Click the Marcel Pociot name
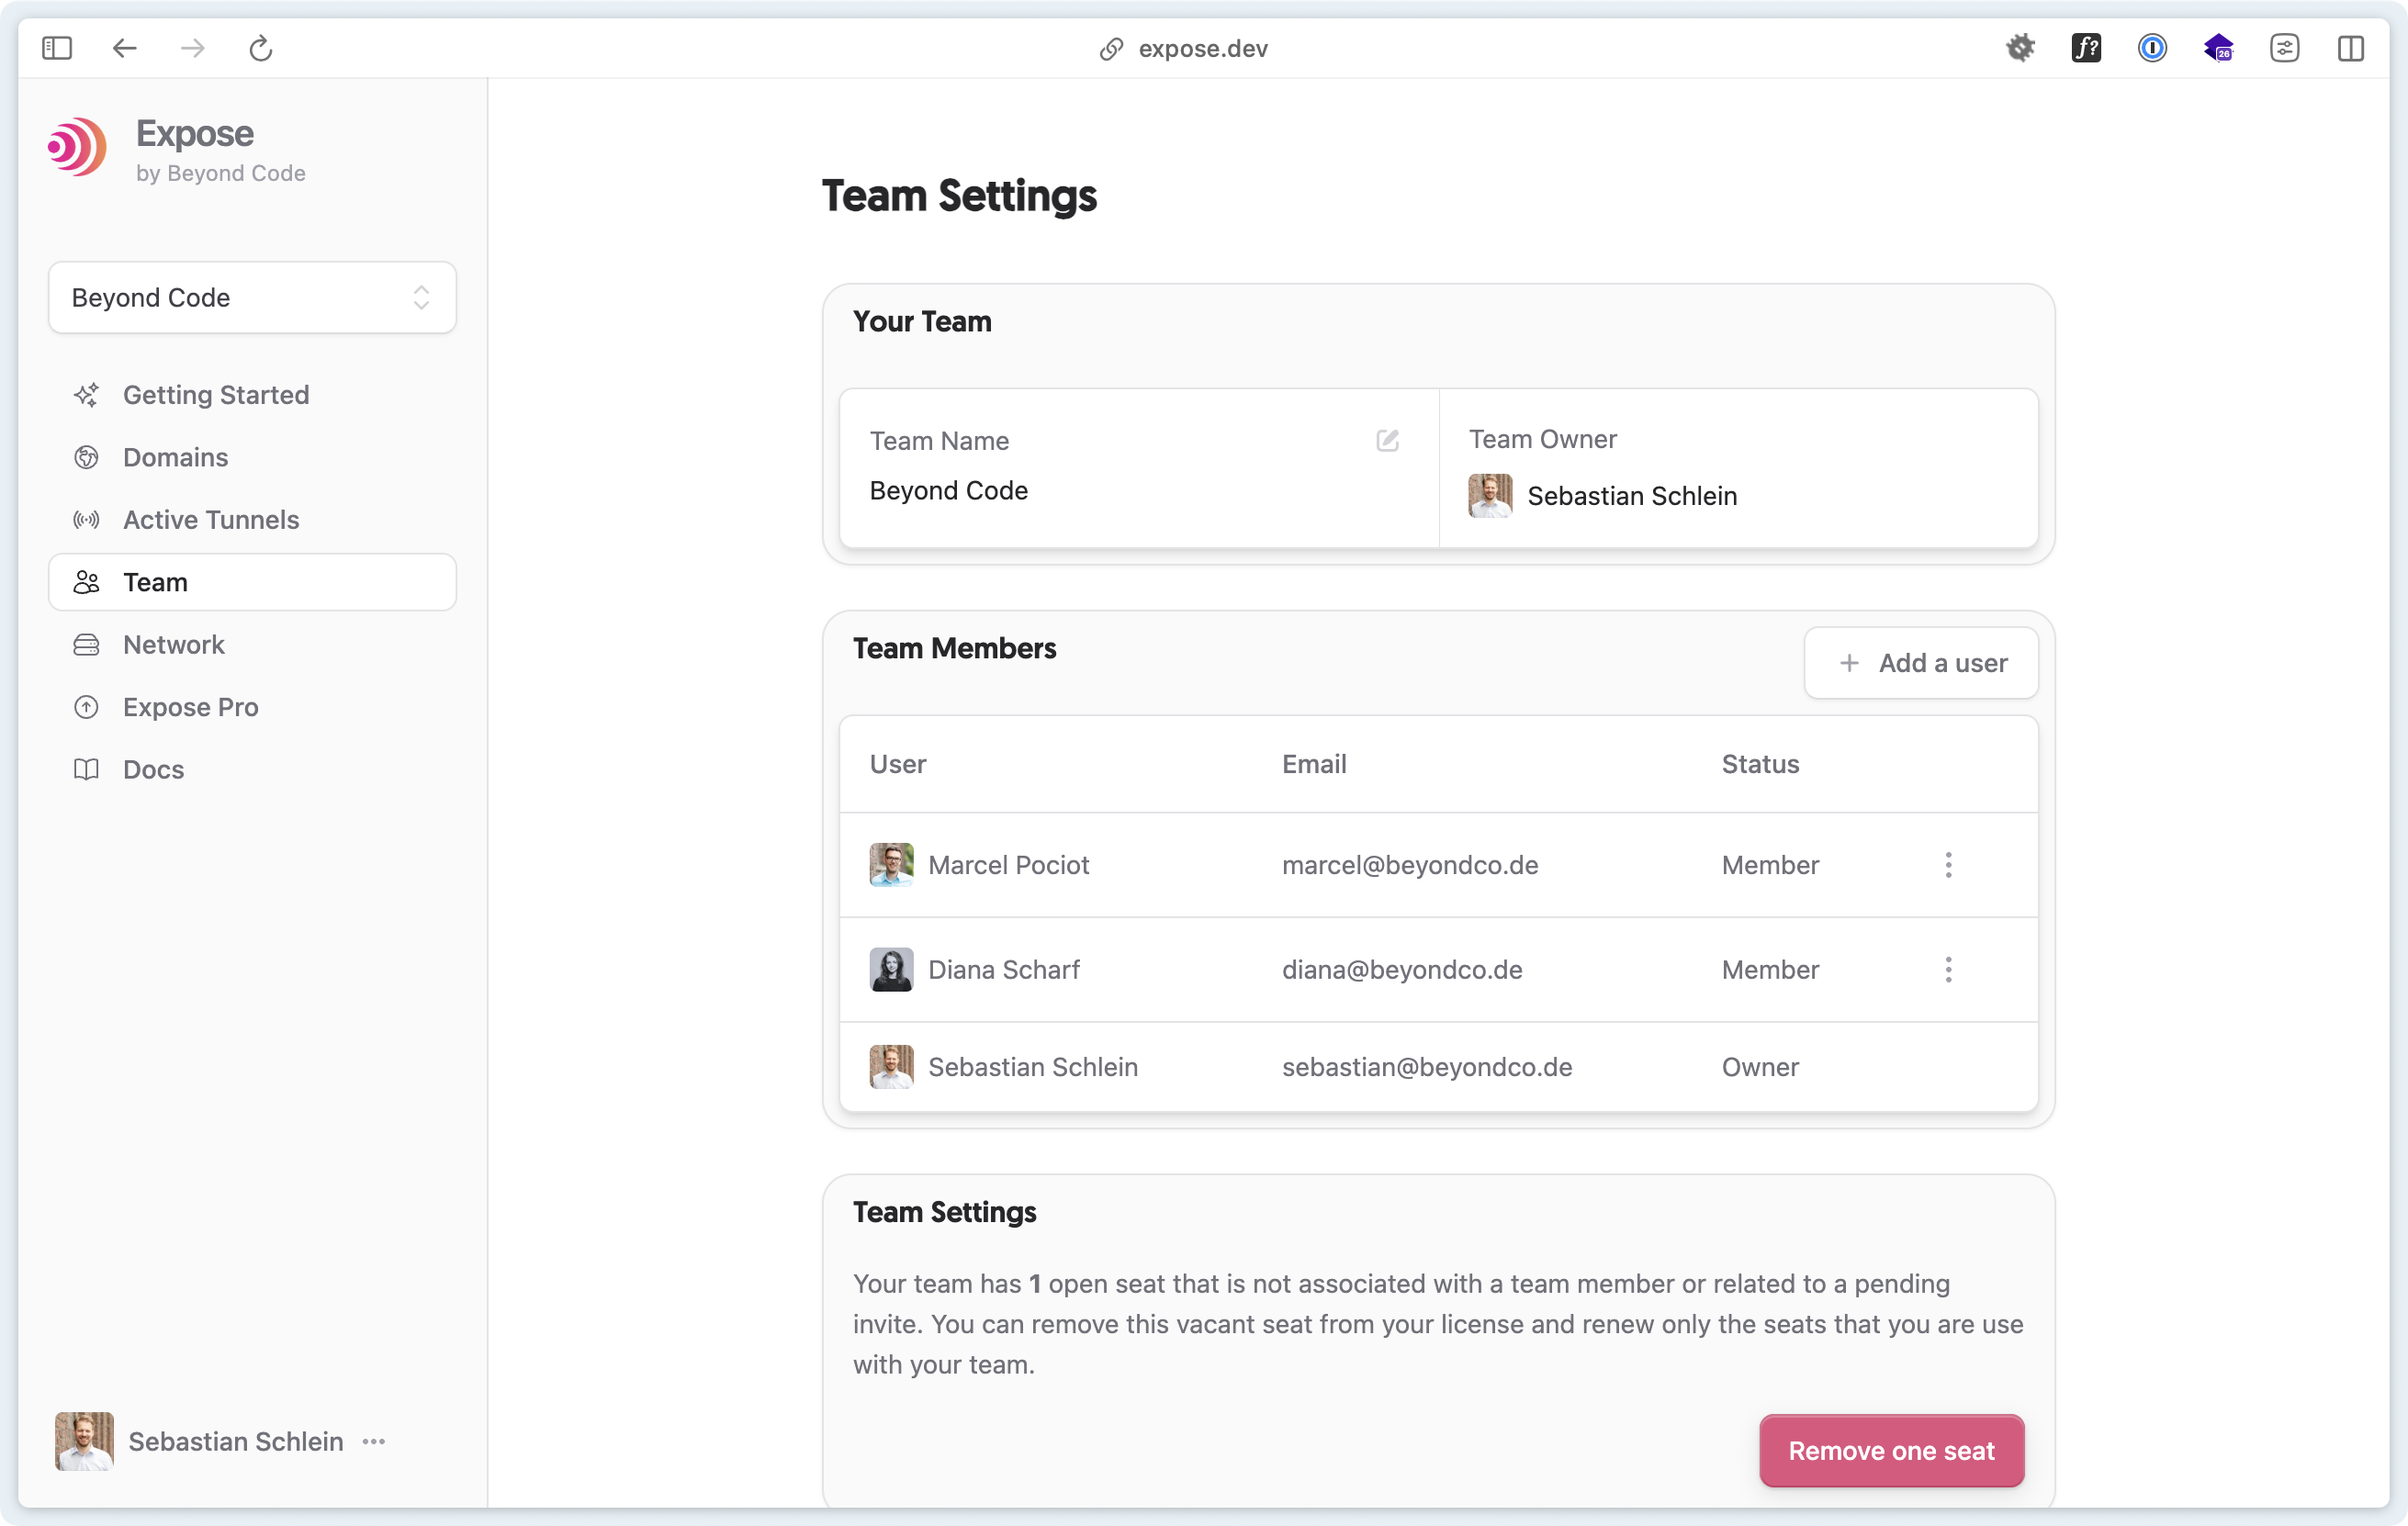 point(1008,865)
